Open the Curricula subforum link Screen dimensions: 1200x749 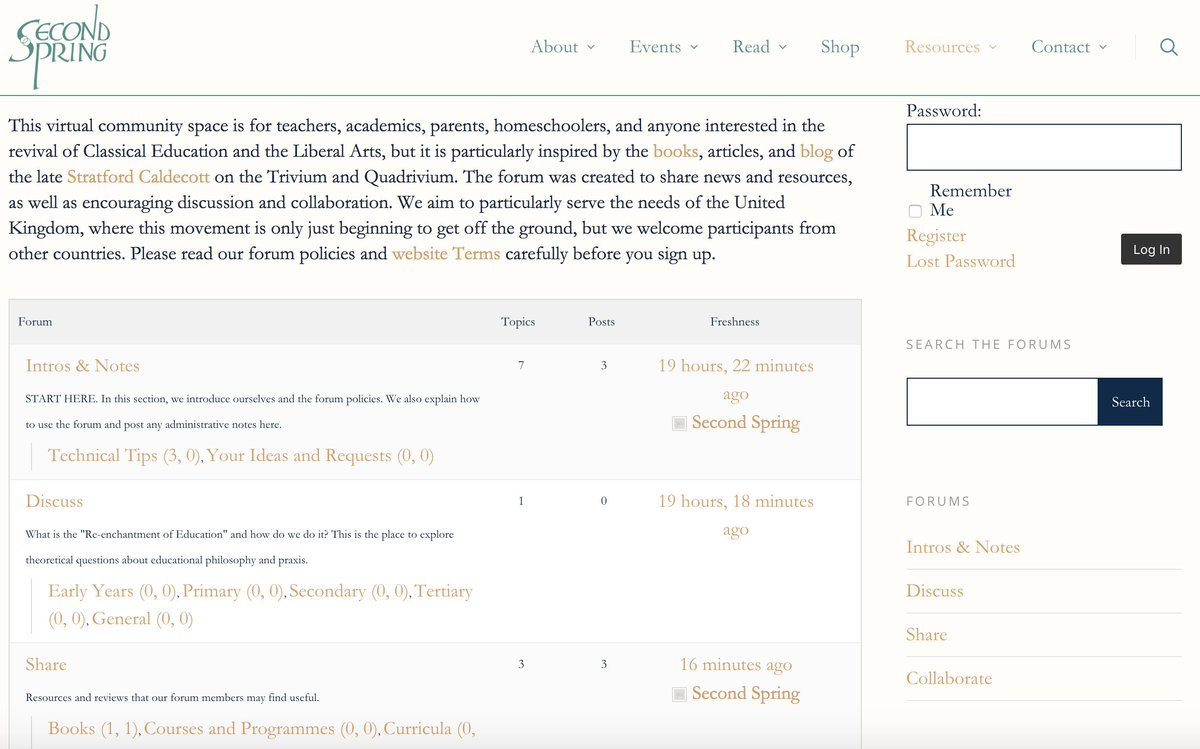click(429, 729)
